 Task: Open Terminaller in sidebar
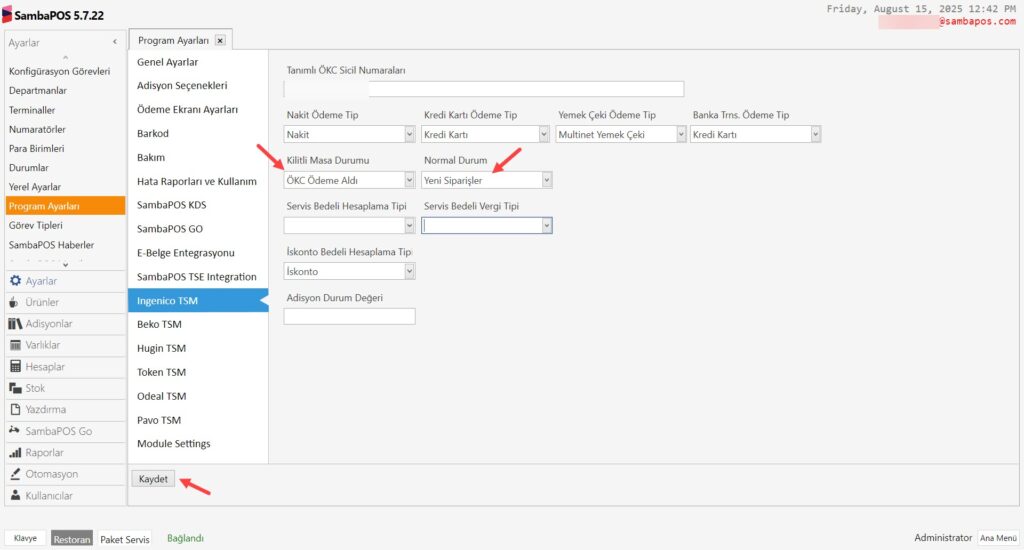click(x=65, y=110)
